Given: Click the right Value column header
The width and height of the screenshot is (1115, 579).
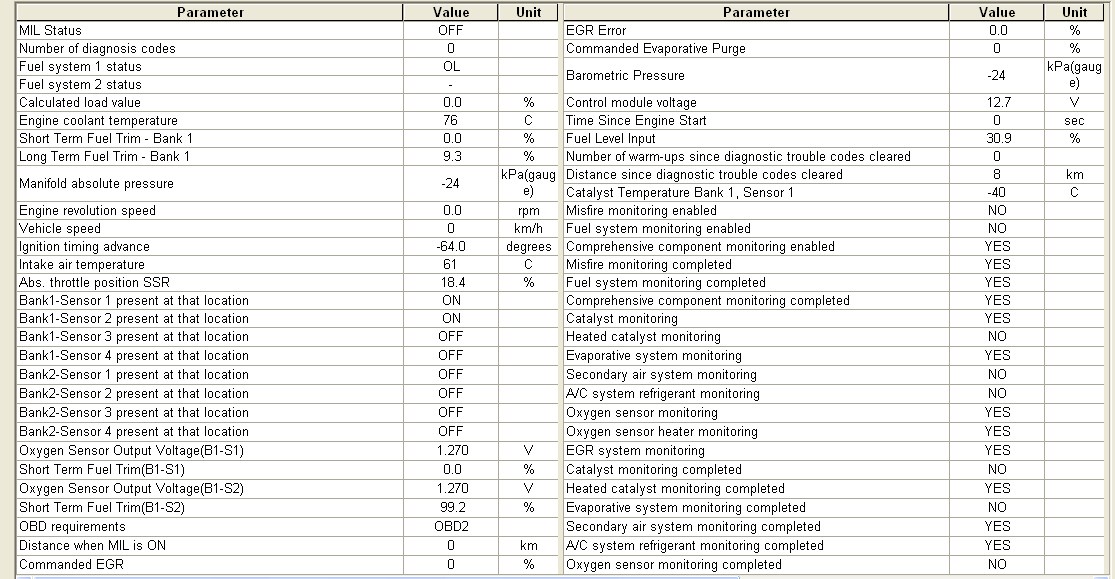Looking at the screenshot, I should pos(996,12).
